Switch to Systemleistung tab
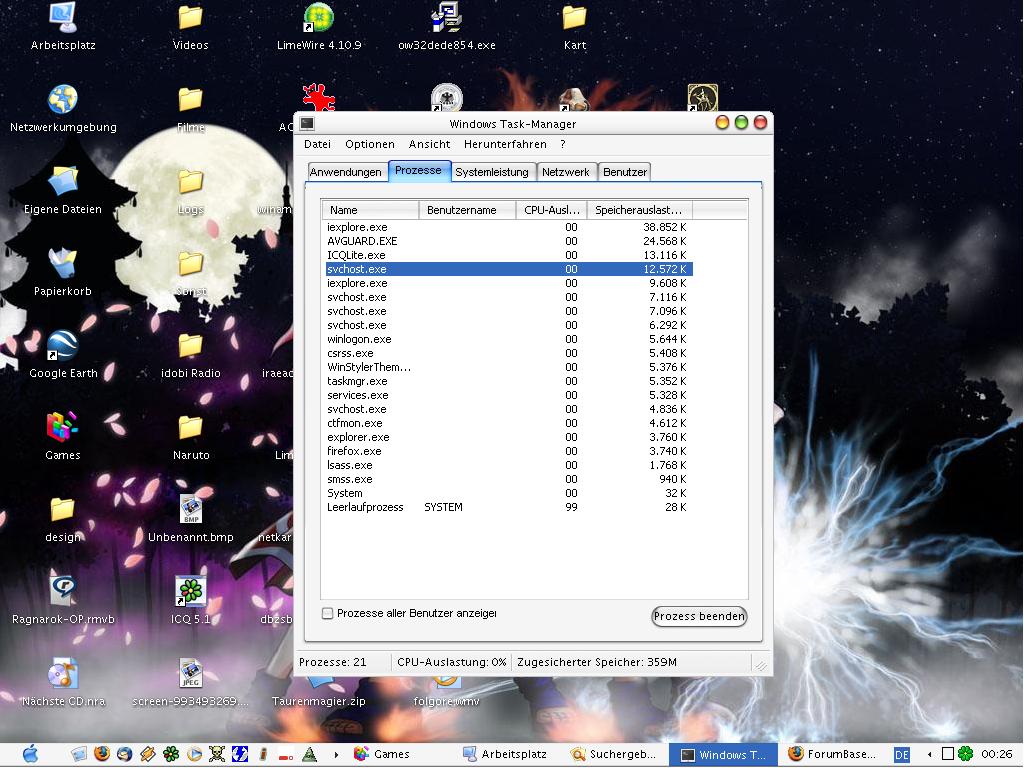The image size is (1024, 768). [x=492, y=172]
